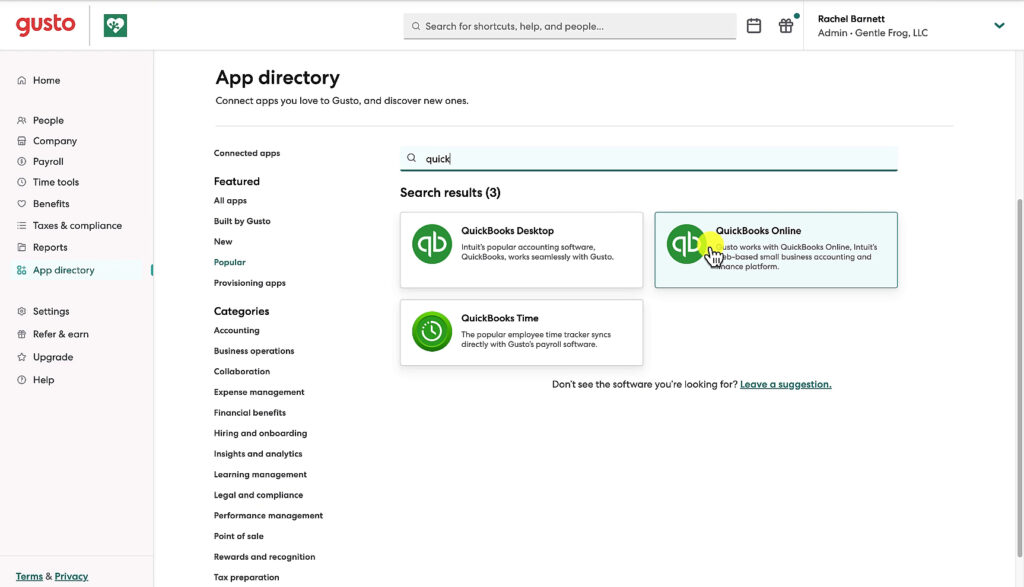Viewport: 1024px width, 587px height.
Task: Filter apps by Accounting category
Action: 236,330
